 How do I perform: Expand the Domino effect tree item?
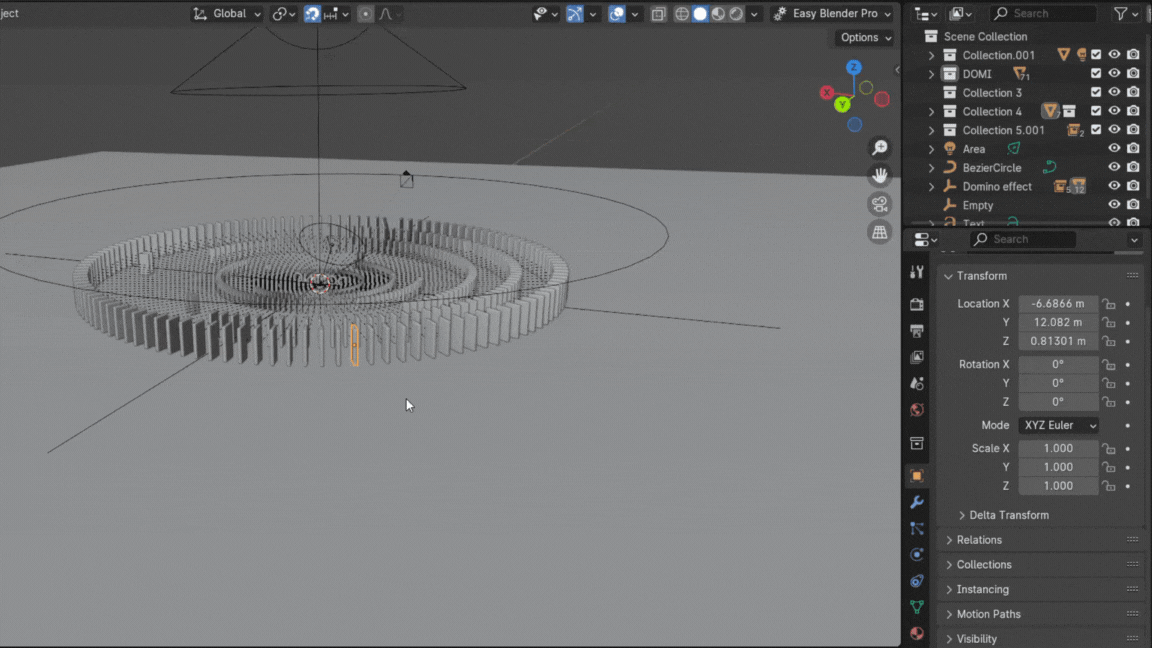(x=932, y=187)
